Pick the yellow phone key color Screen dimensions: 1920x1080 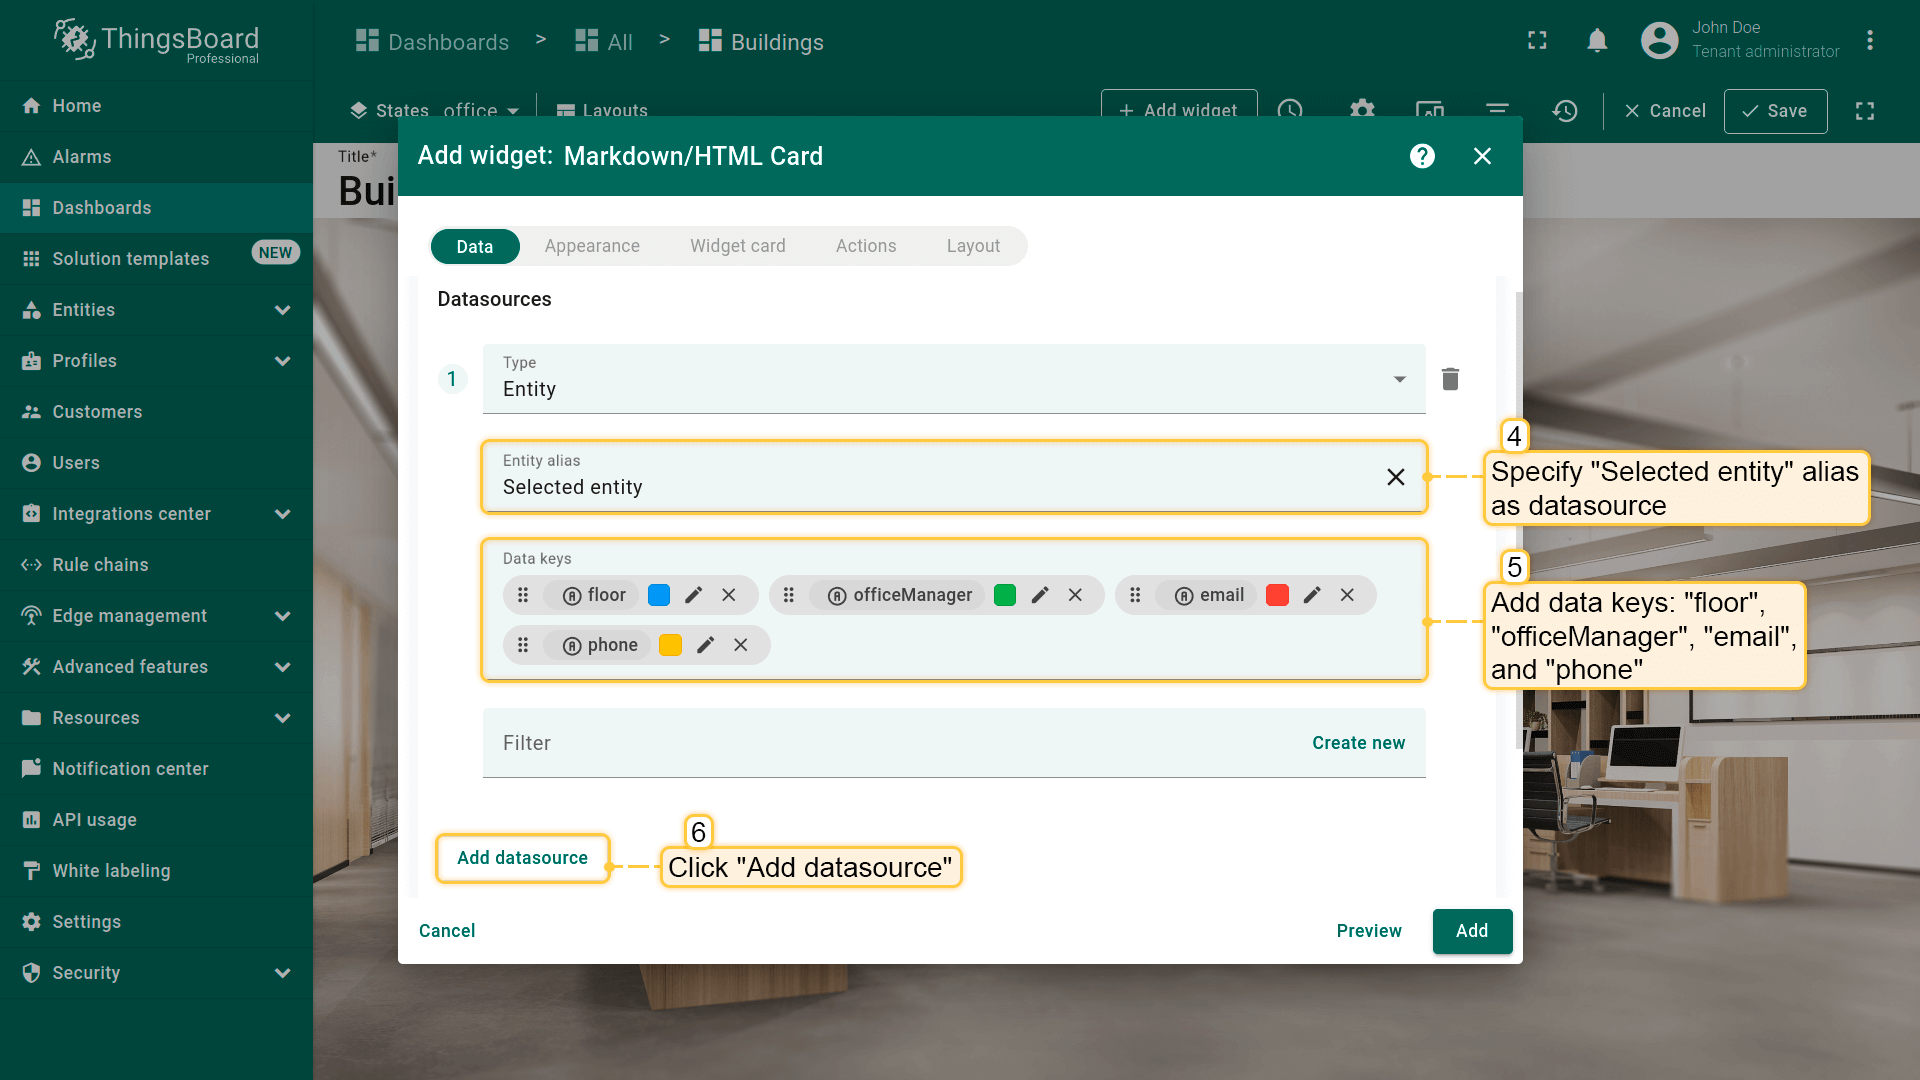coord(671,645)
